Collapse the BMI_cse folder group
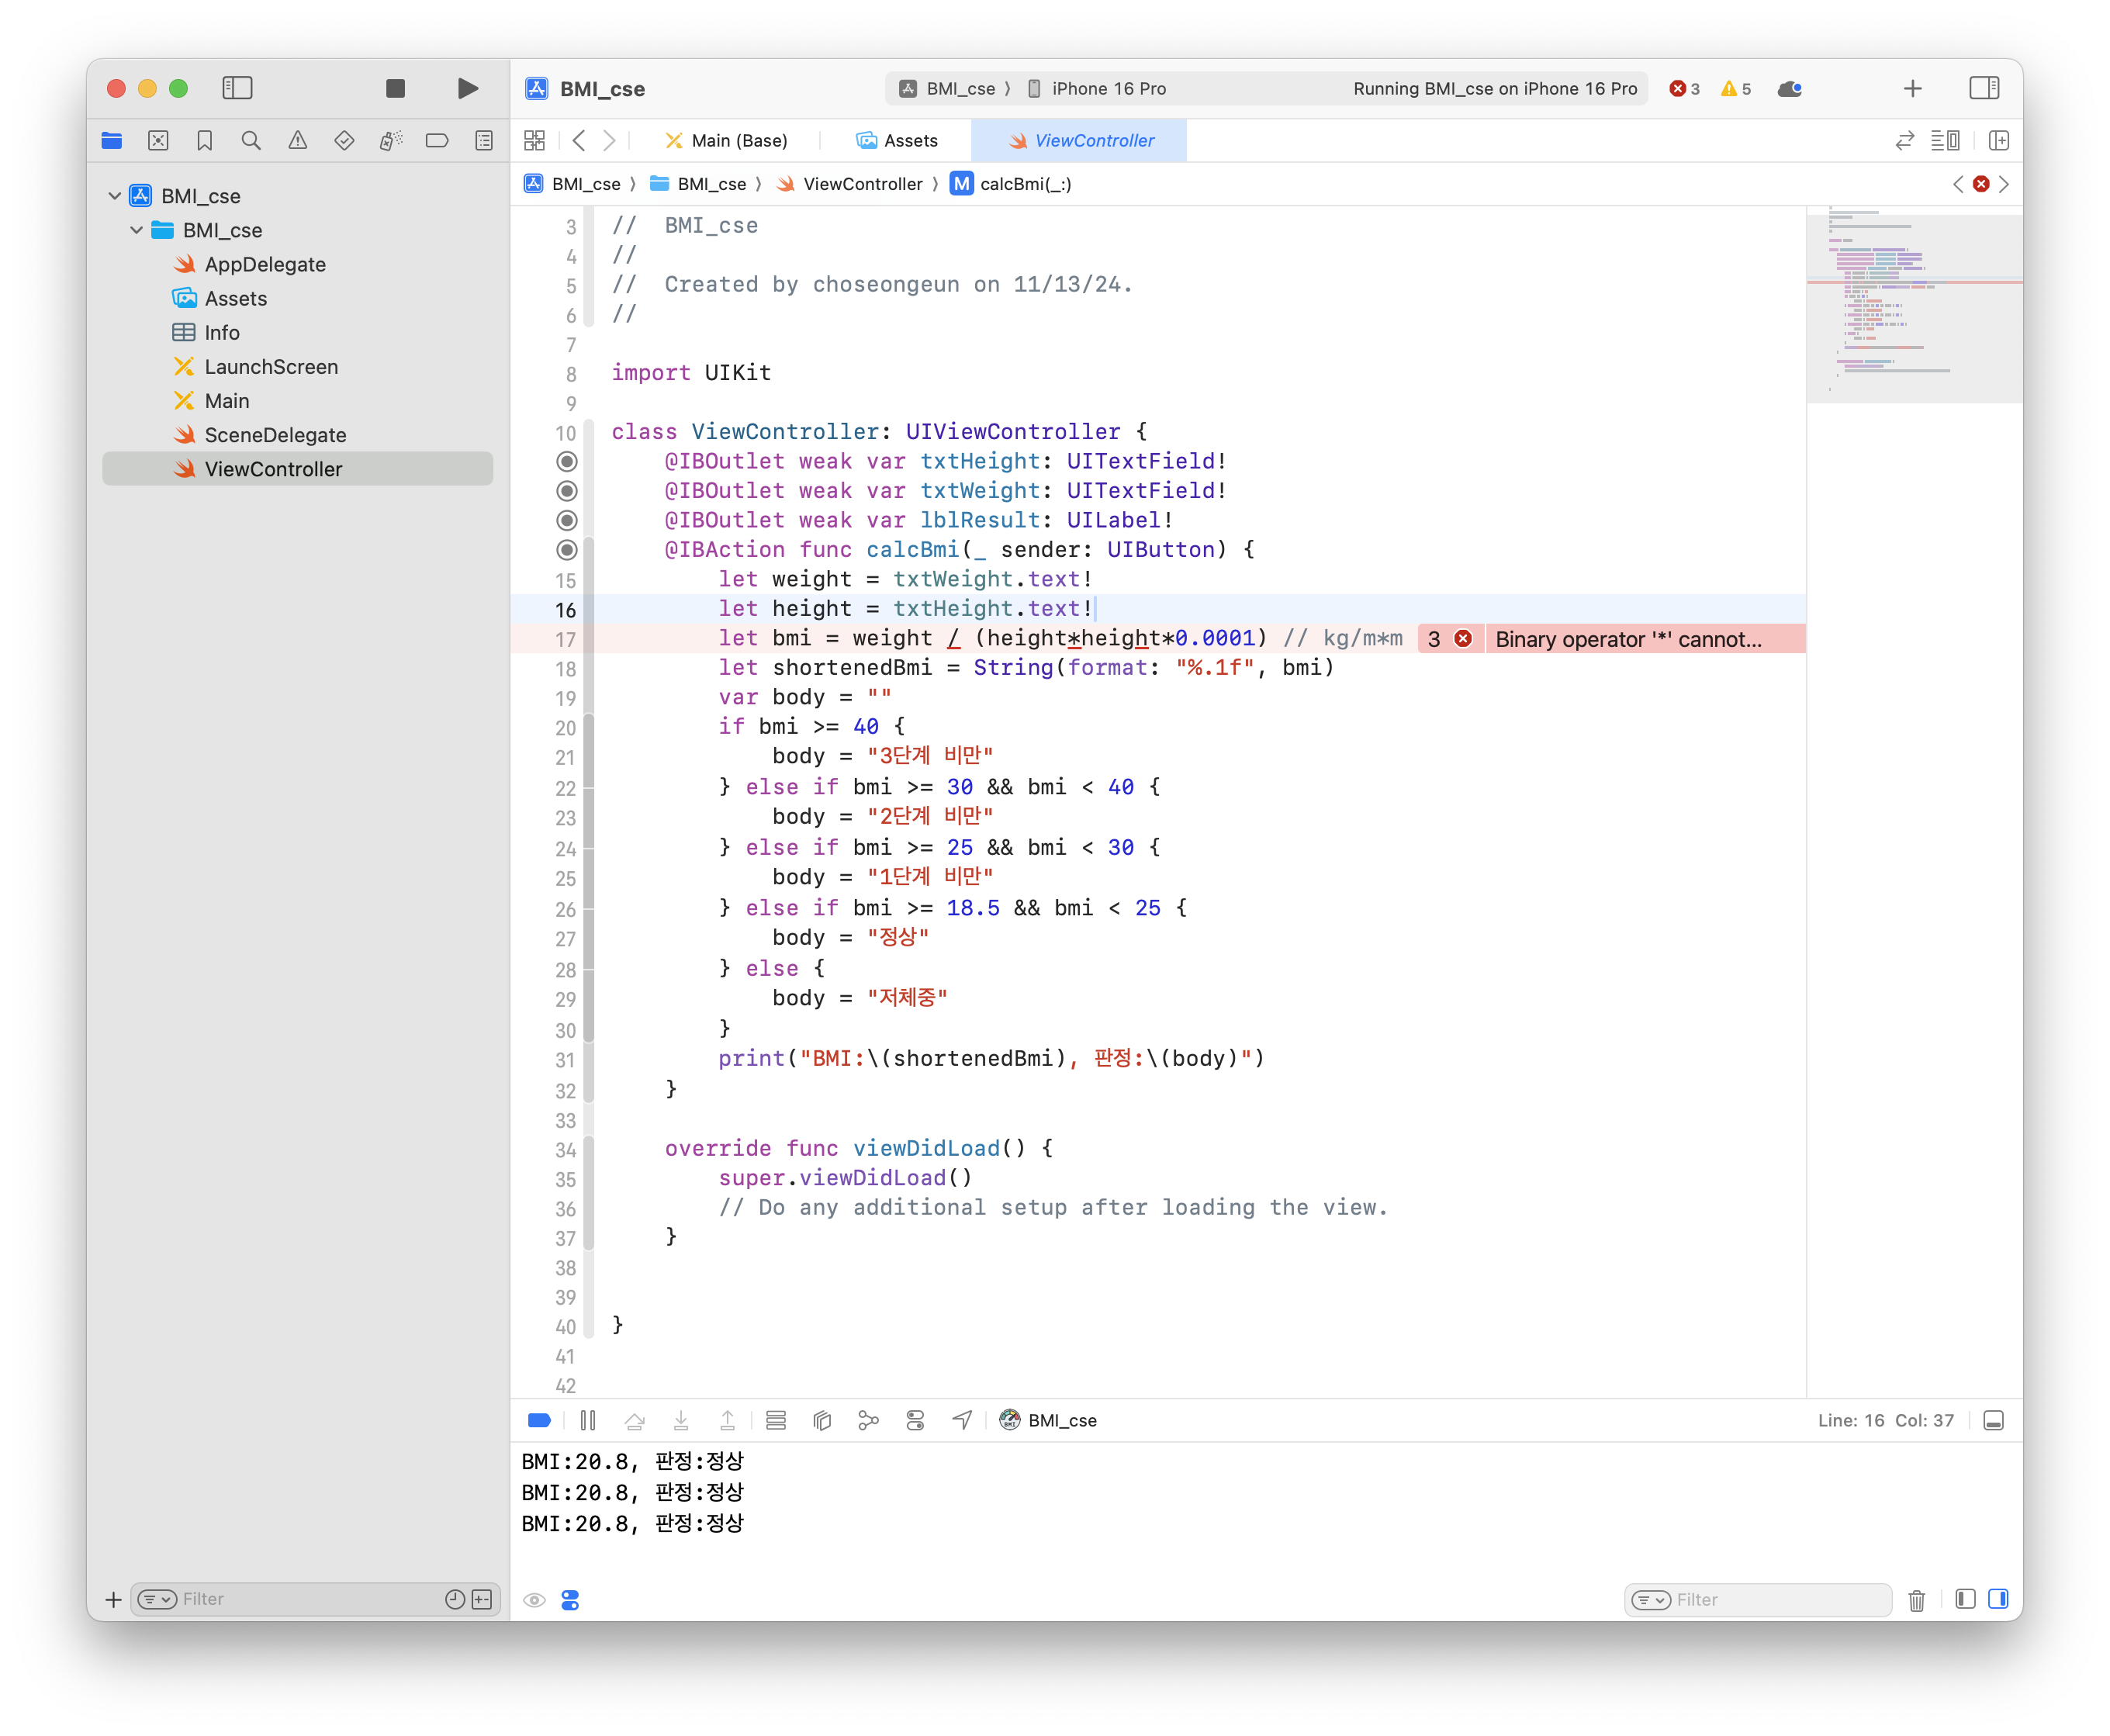 (x=137, y=230)
